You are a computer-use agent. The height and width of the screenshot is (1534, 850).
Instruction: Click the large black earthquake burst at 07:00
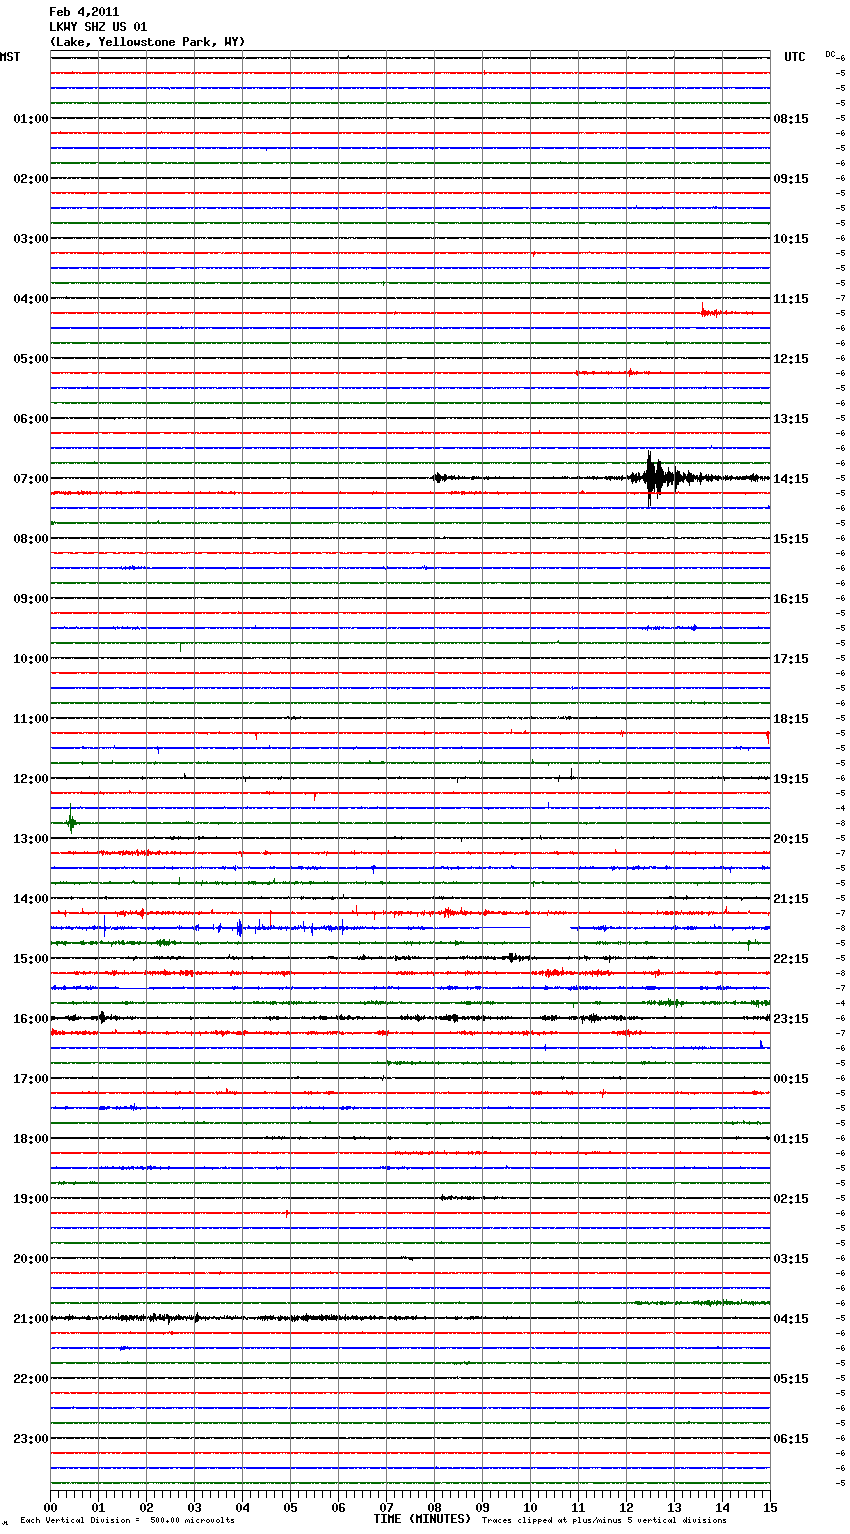point(655,478)
